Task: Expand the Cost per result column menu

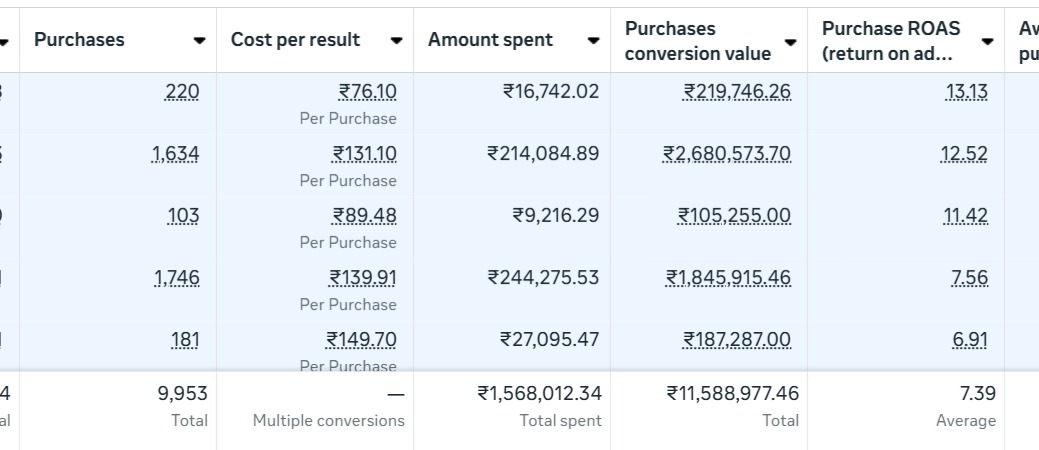Action: click(x=397, y=41)
